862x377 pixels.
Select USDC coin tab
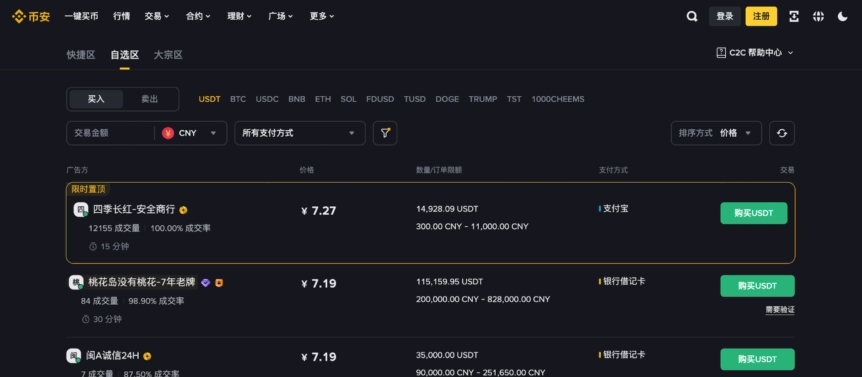pyautogui.click(x=267, y=99)
